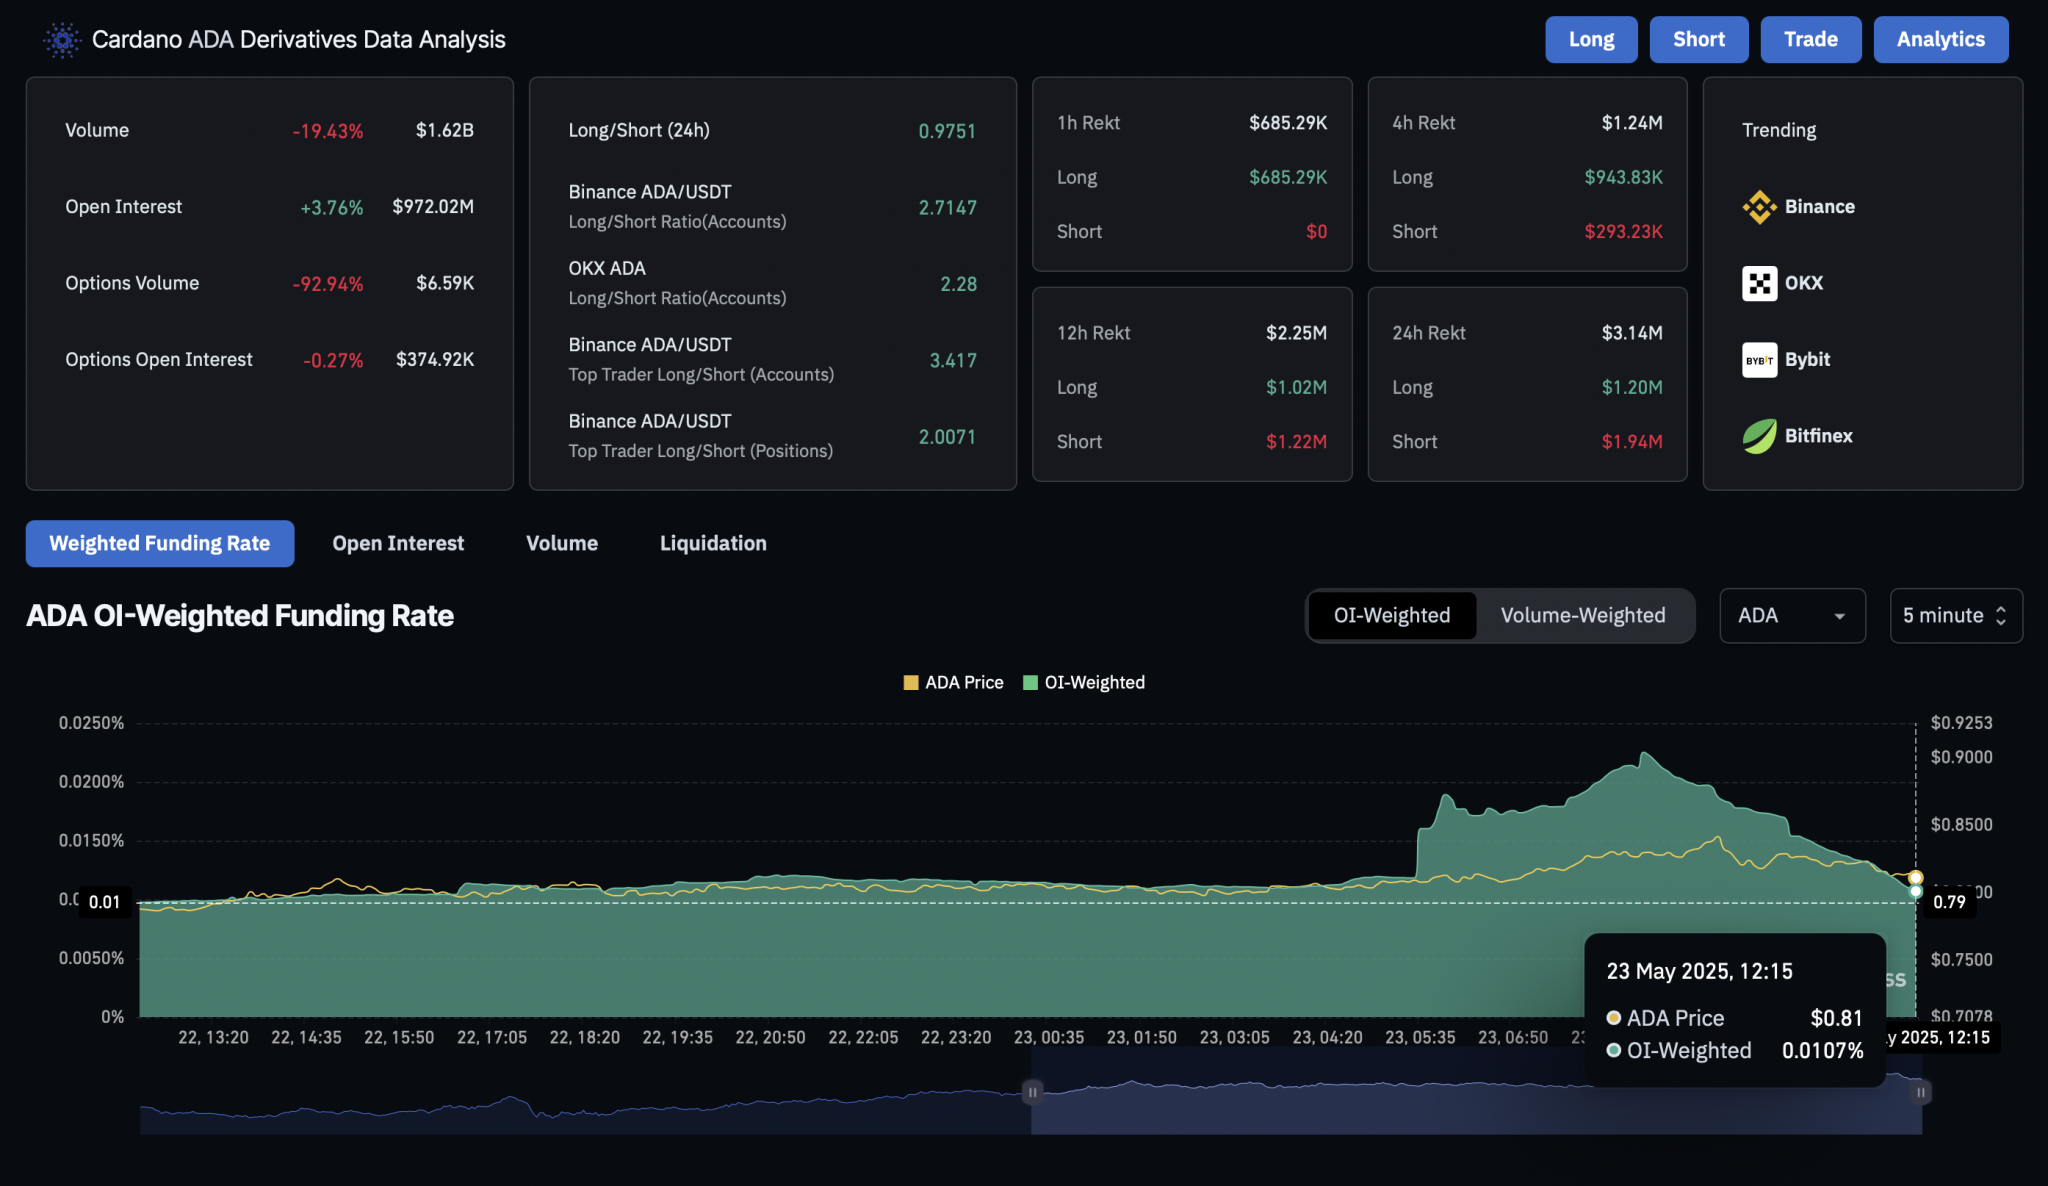Image resolution: width=2048 pixels, height=1186 pixels.
Task: Click the Binance logo icon in Trending
Action: click(1759, 207)
